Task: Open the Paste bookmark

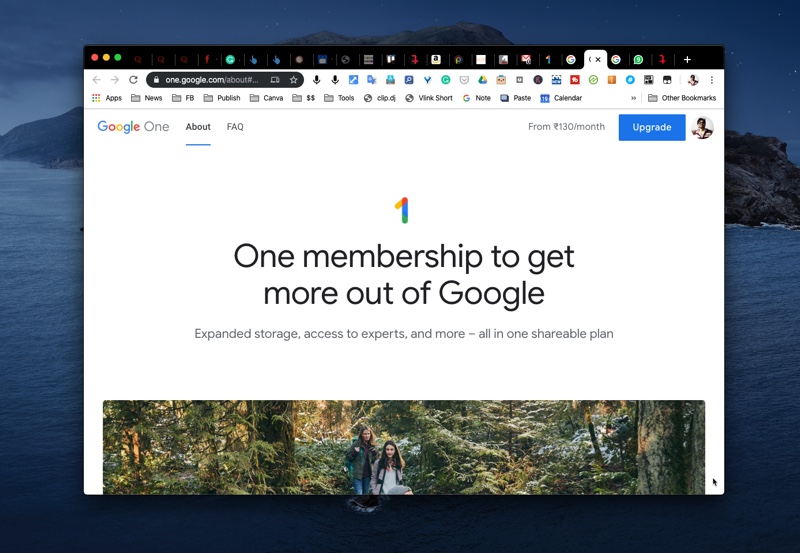Action: [x=516, y=98]
